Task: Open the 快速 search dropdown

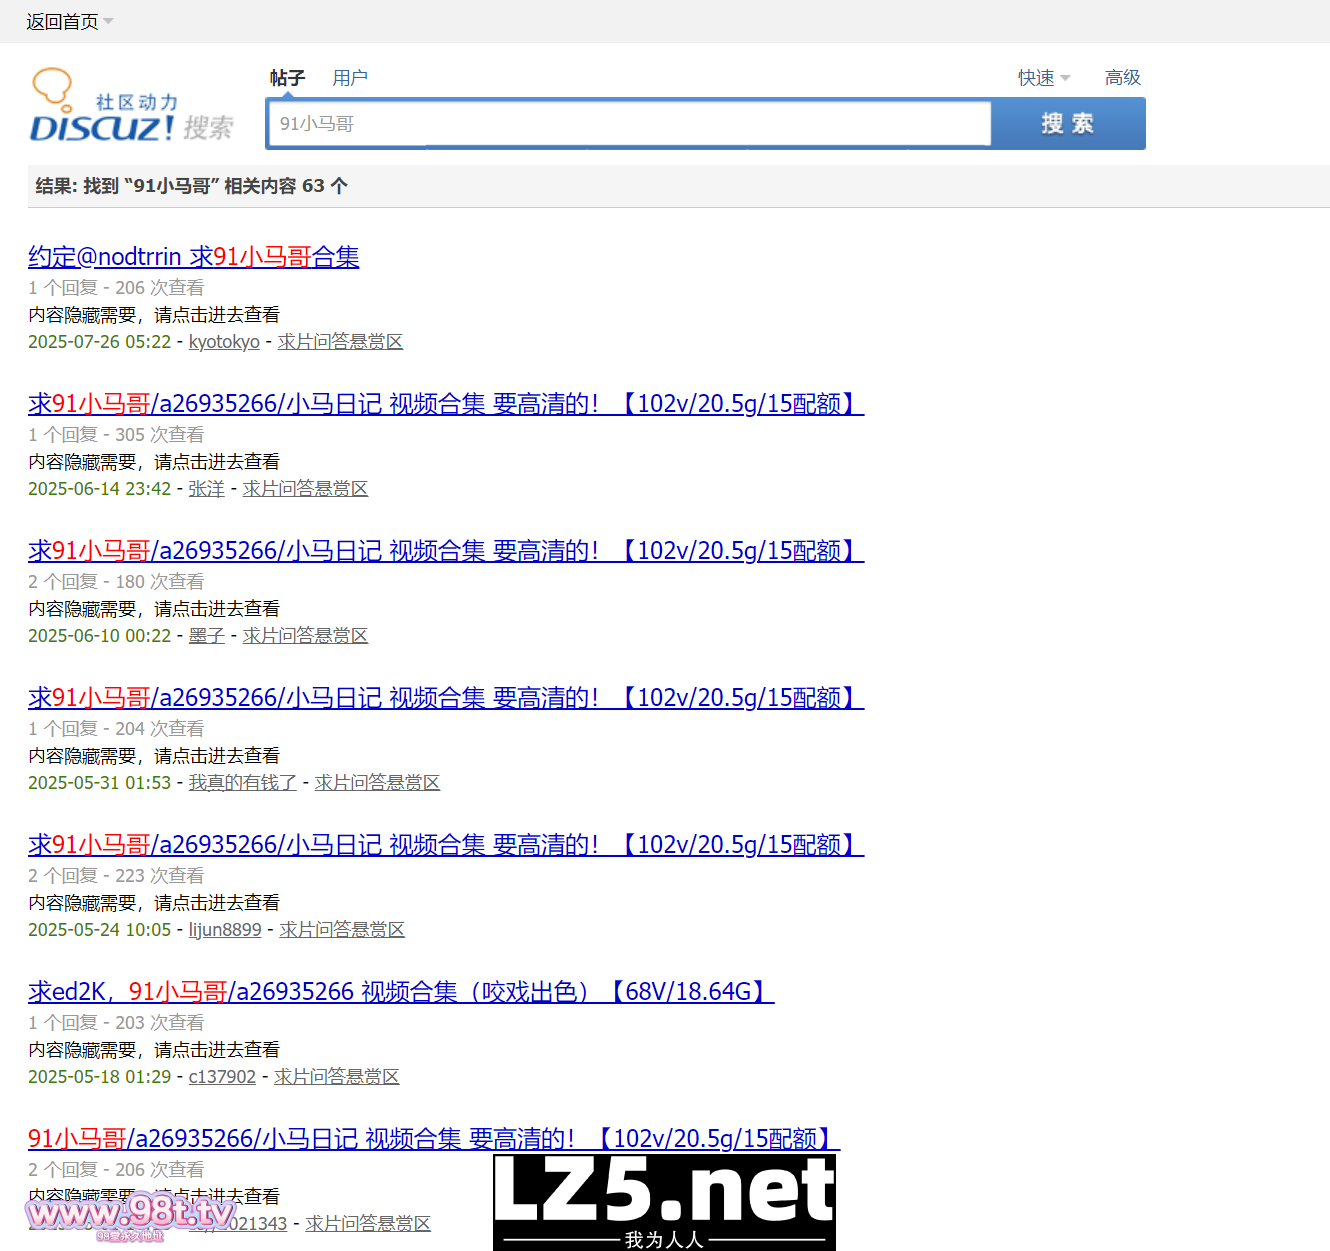Action: coord(1043,78)
